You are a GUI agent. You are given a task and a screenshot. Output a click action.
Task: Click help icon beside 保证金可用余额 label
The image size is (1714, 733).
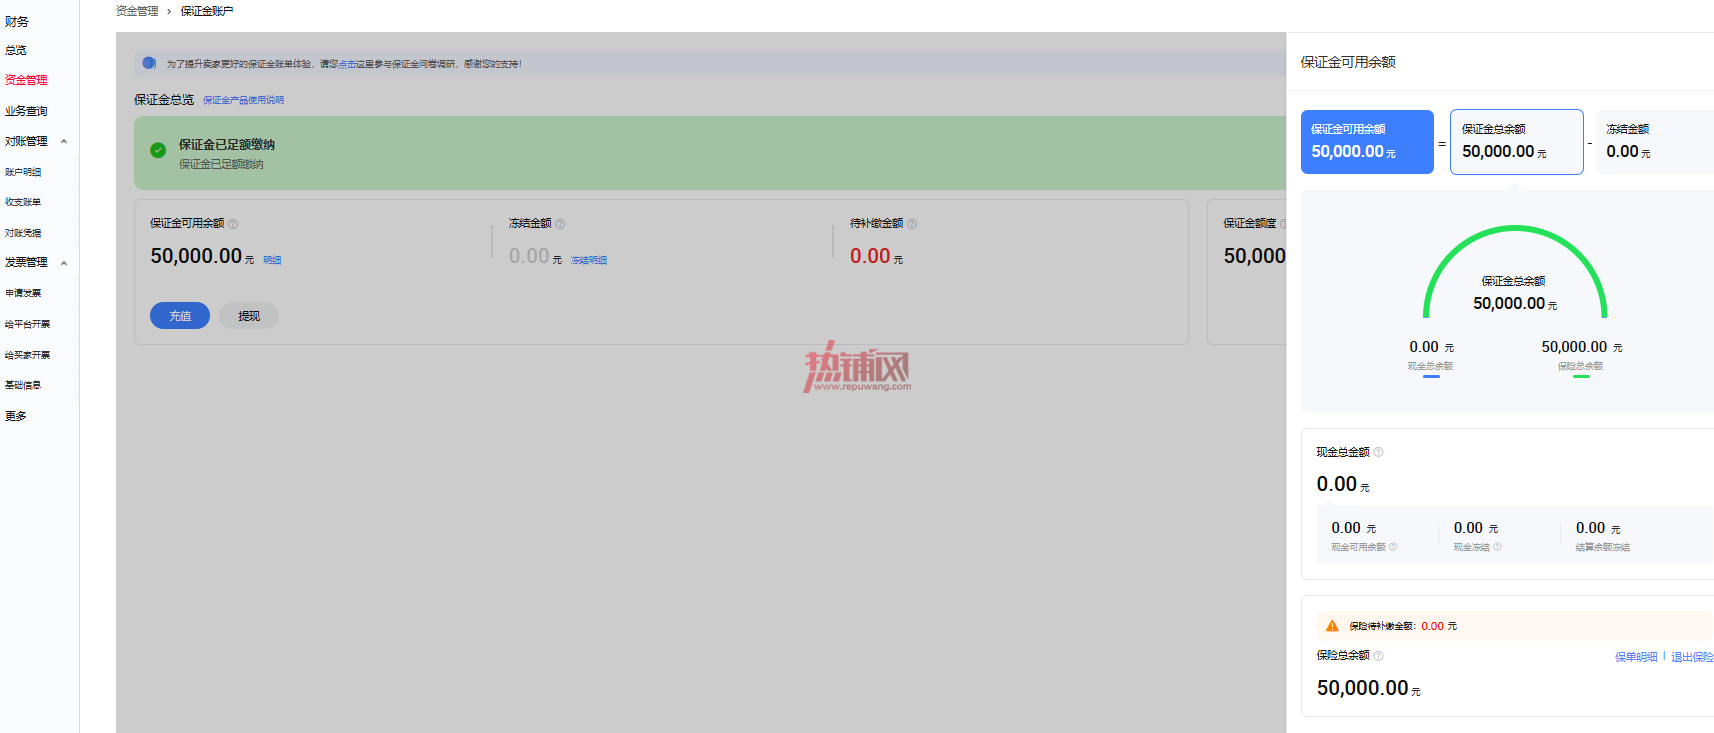point(233,224)
